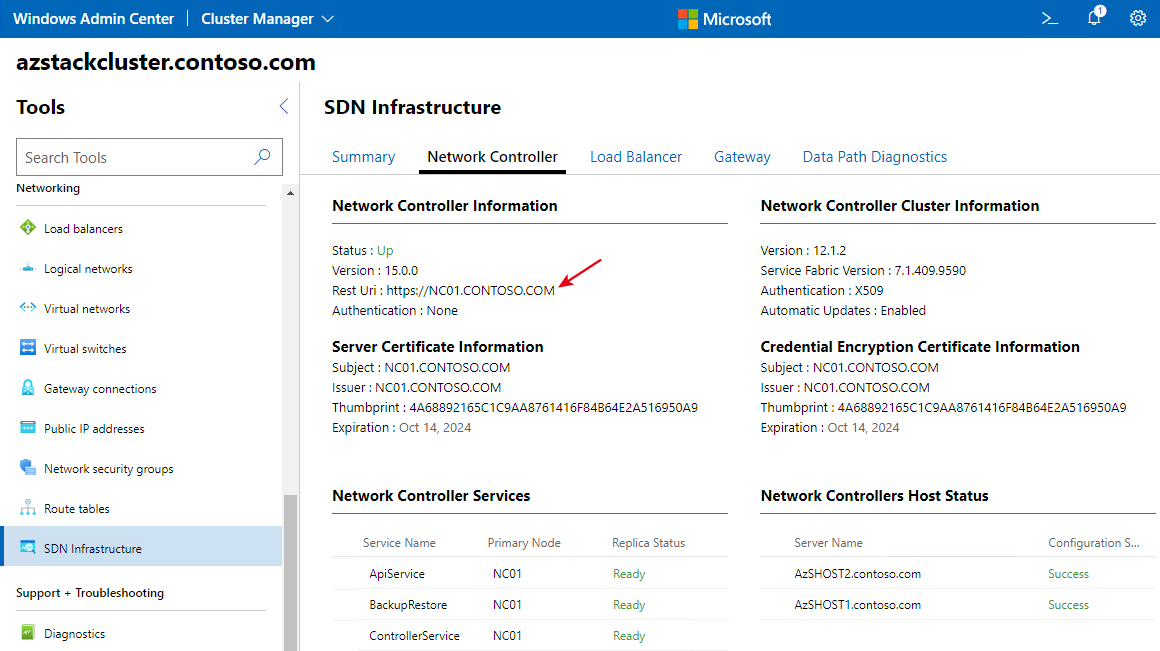The image size is (1160, 651).
Task: Click the Status Up value
Action: pos(385,251)
